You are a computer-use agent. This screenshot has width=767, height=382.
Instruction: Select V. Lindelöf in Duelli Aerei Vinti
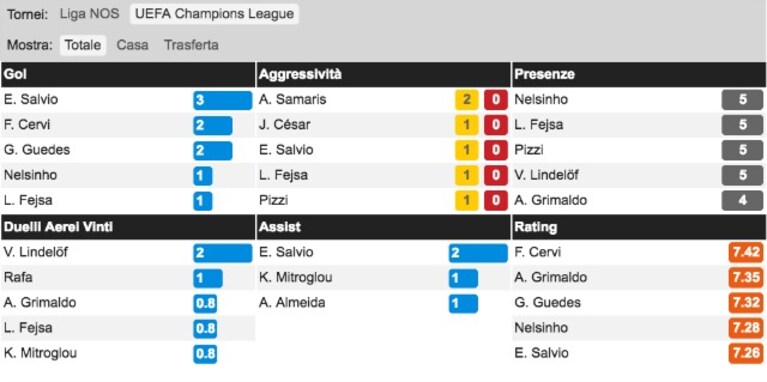click(x=36, y=252)
